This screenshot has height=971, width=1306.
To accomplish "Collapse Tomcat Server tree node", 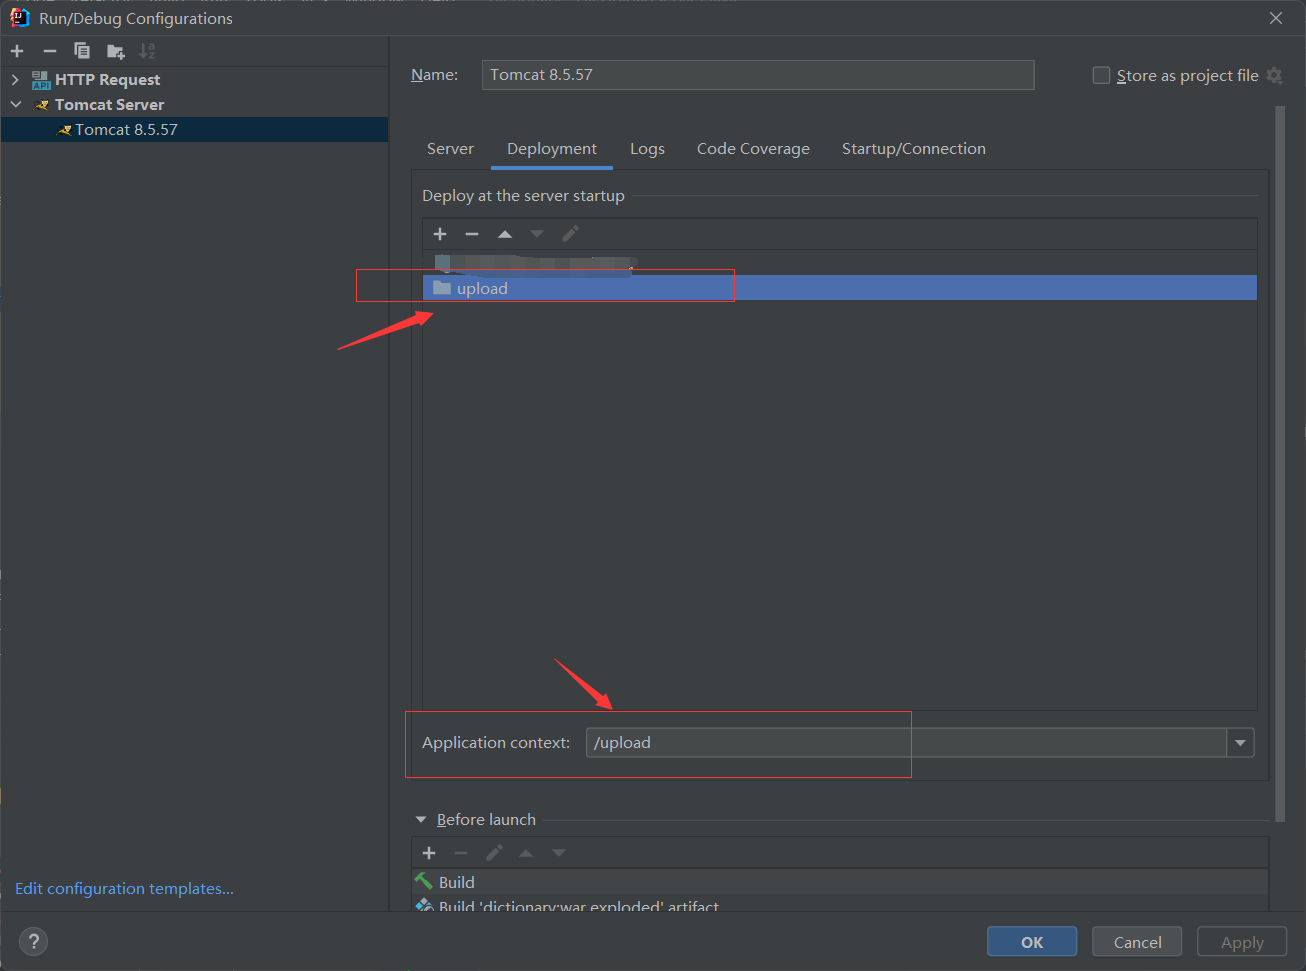I will coord(16,105).
